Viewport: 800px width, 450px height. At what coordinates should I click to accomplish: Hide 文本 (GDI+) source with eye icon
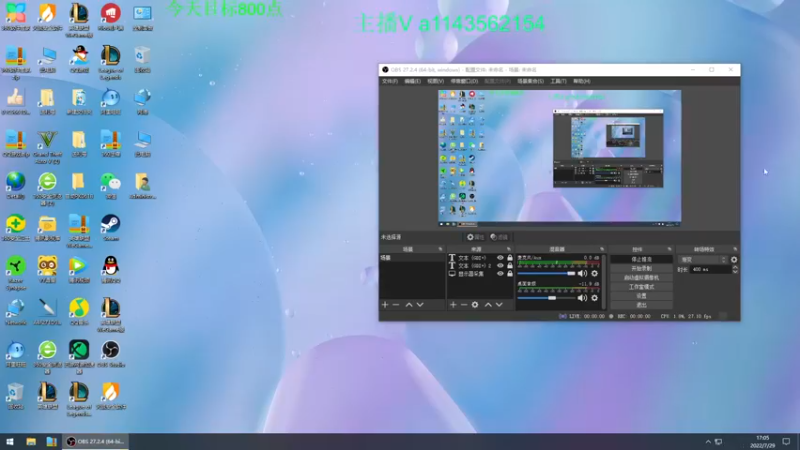click(x=501, y=258)
